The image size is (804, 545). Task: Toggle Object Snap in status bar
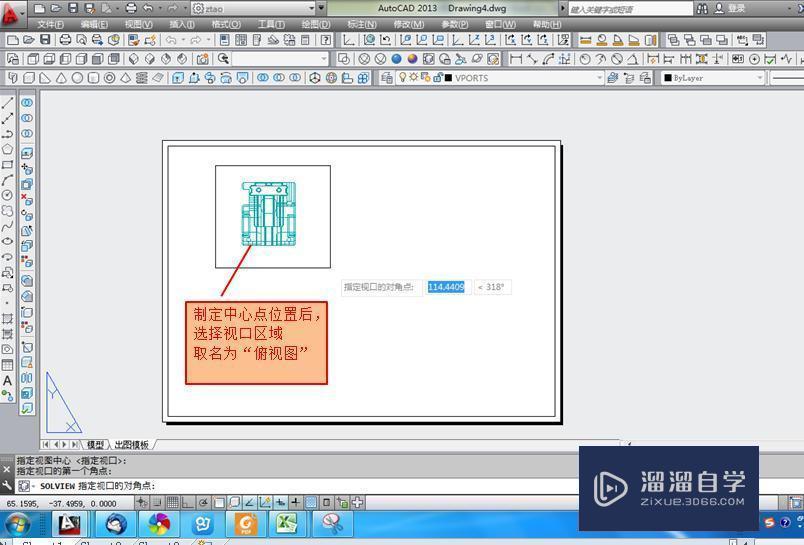[x=218, y=503]
